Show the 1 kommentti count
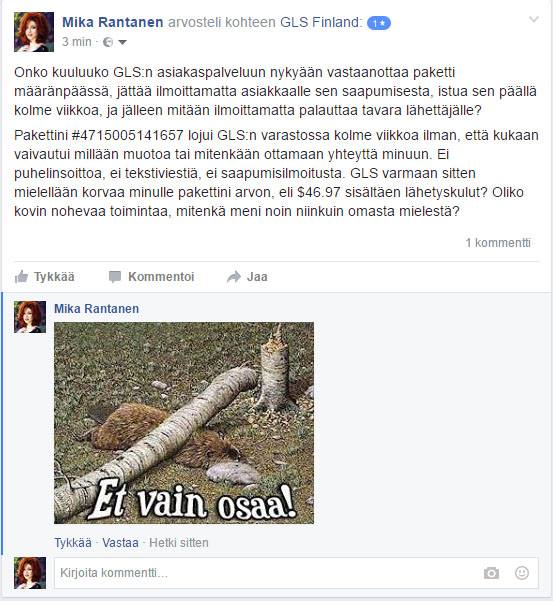Image resolution: width=553 pixels, height=601 pixels. click(x=498, y=243)
